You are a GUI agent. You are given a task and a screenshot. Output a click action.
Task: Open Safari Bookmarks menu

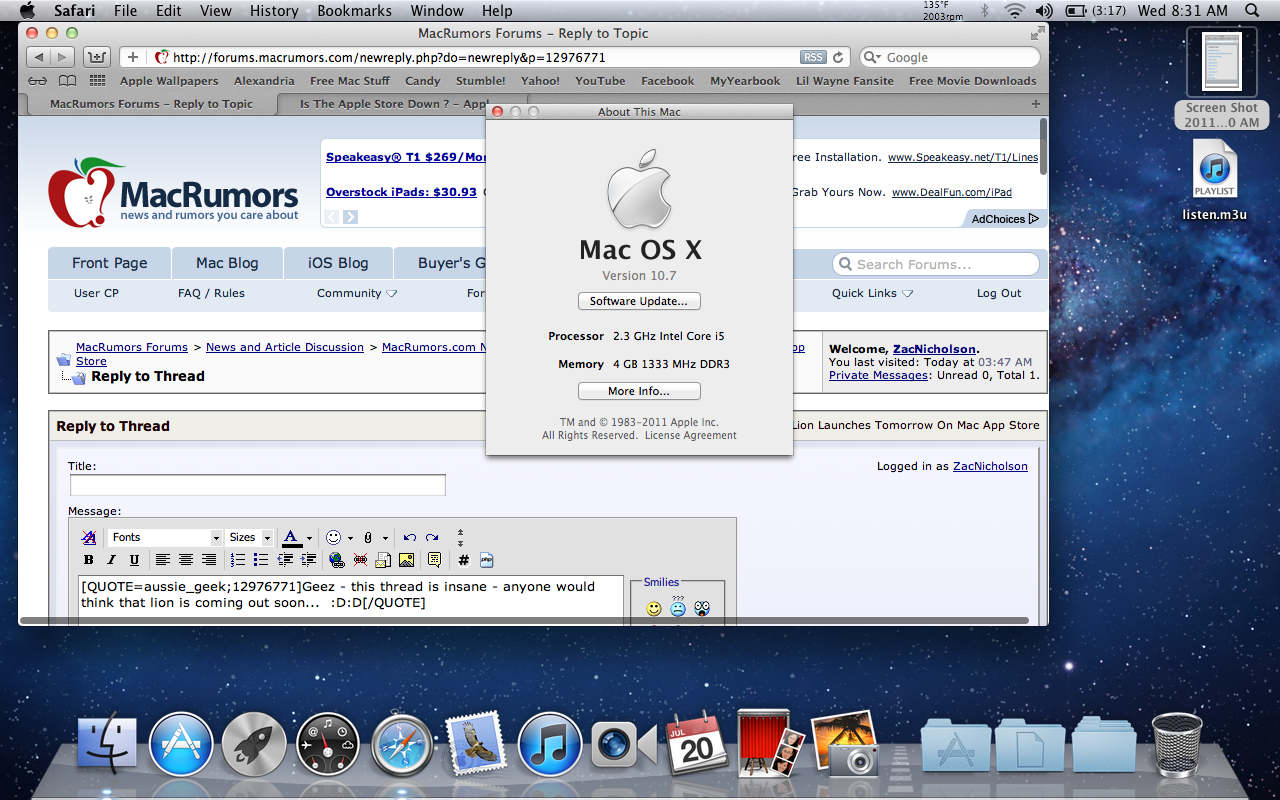[355, 11]
